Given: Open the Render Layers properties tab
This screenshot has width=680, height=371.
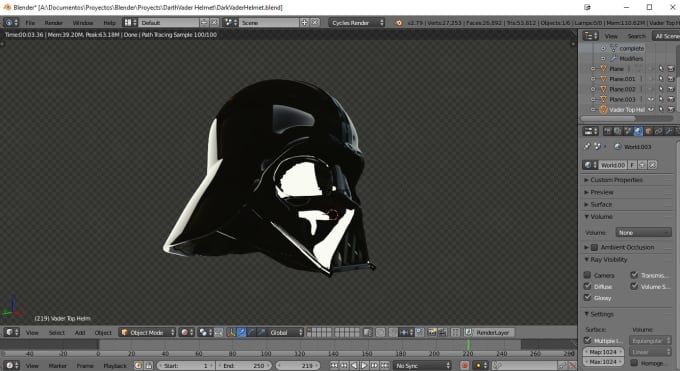Looking at the screenshot, I should point(617,131).
